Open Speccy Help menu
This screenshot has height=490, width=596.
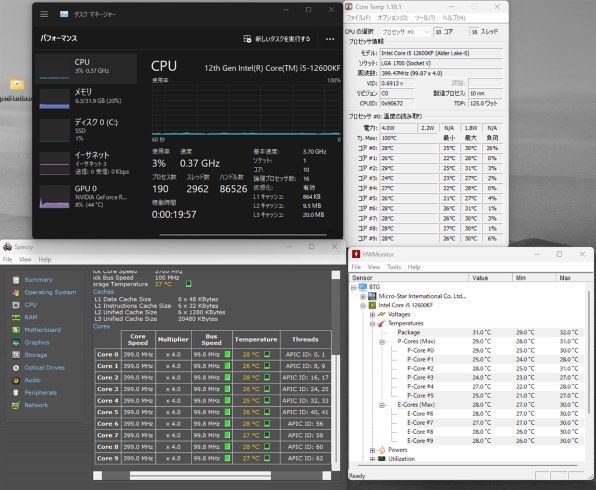point(44,260)
